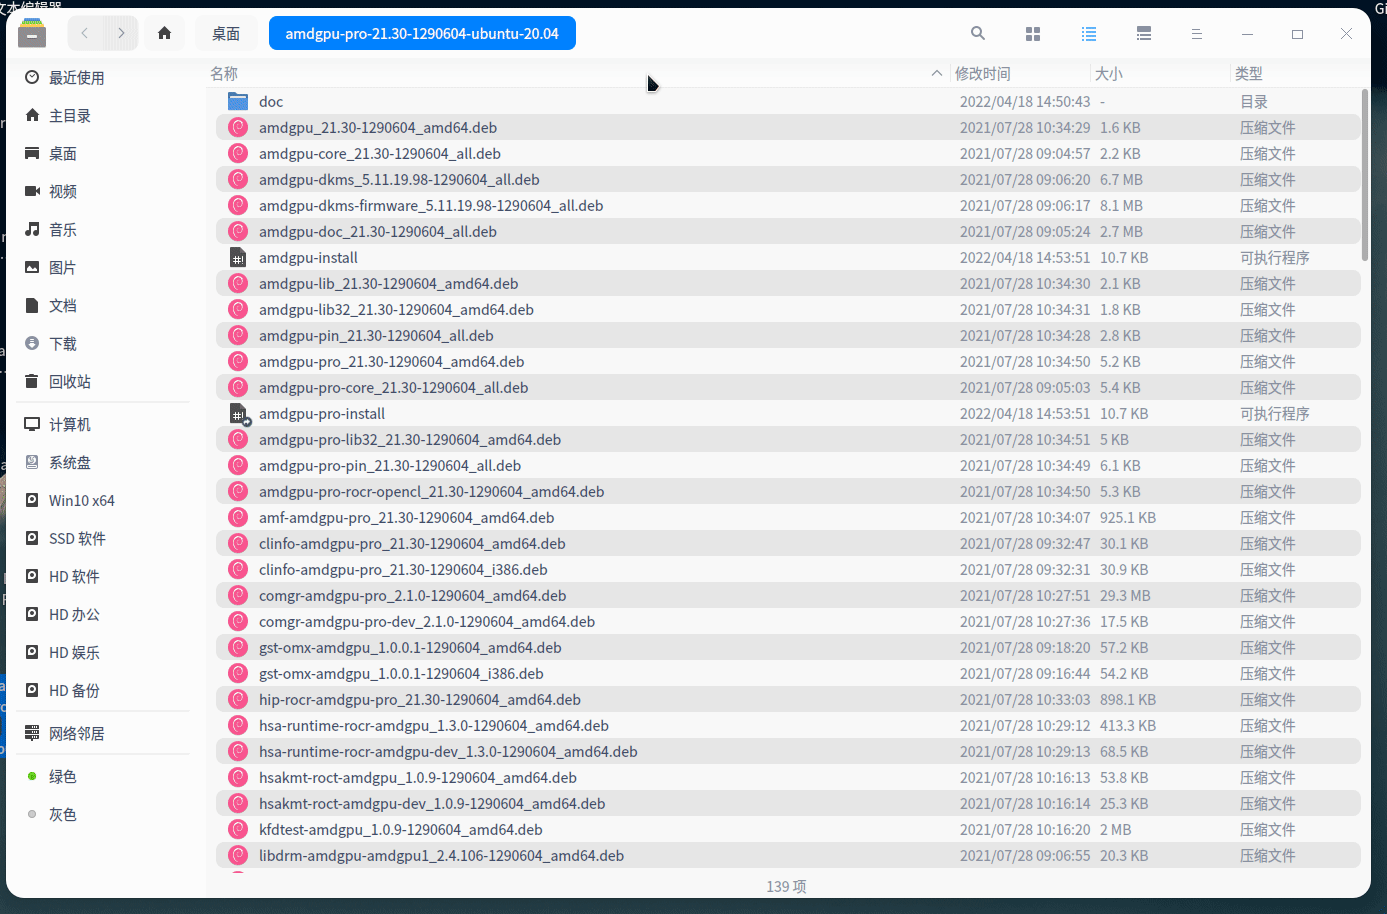The width and height of the screenshot is (1387, 914).
Task: Select amdgpu-lib_21.30-1290604_amd64.deb file
Action: [x=788, y=284]
